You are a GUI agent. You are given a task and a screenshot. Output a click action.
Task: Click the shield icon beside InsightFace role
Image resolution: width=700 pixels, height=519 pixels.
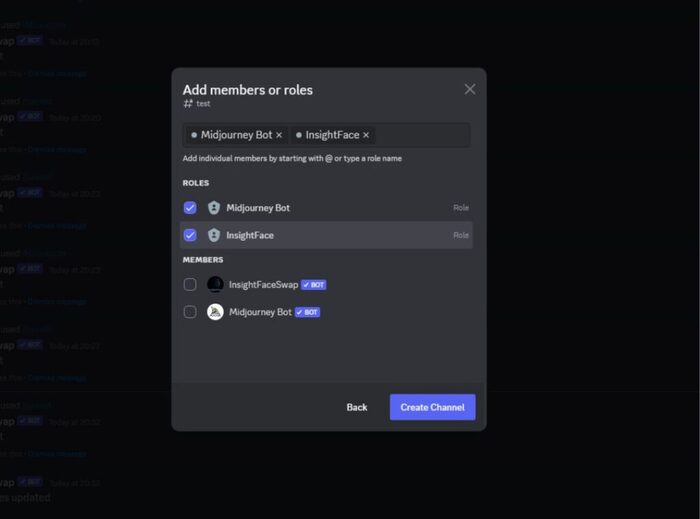click(x=214, y=235)
